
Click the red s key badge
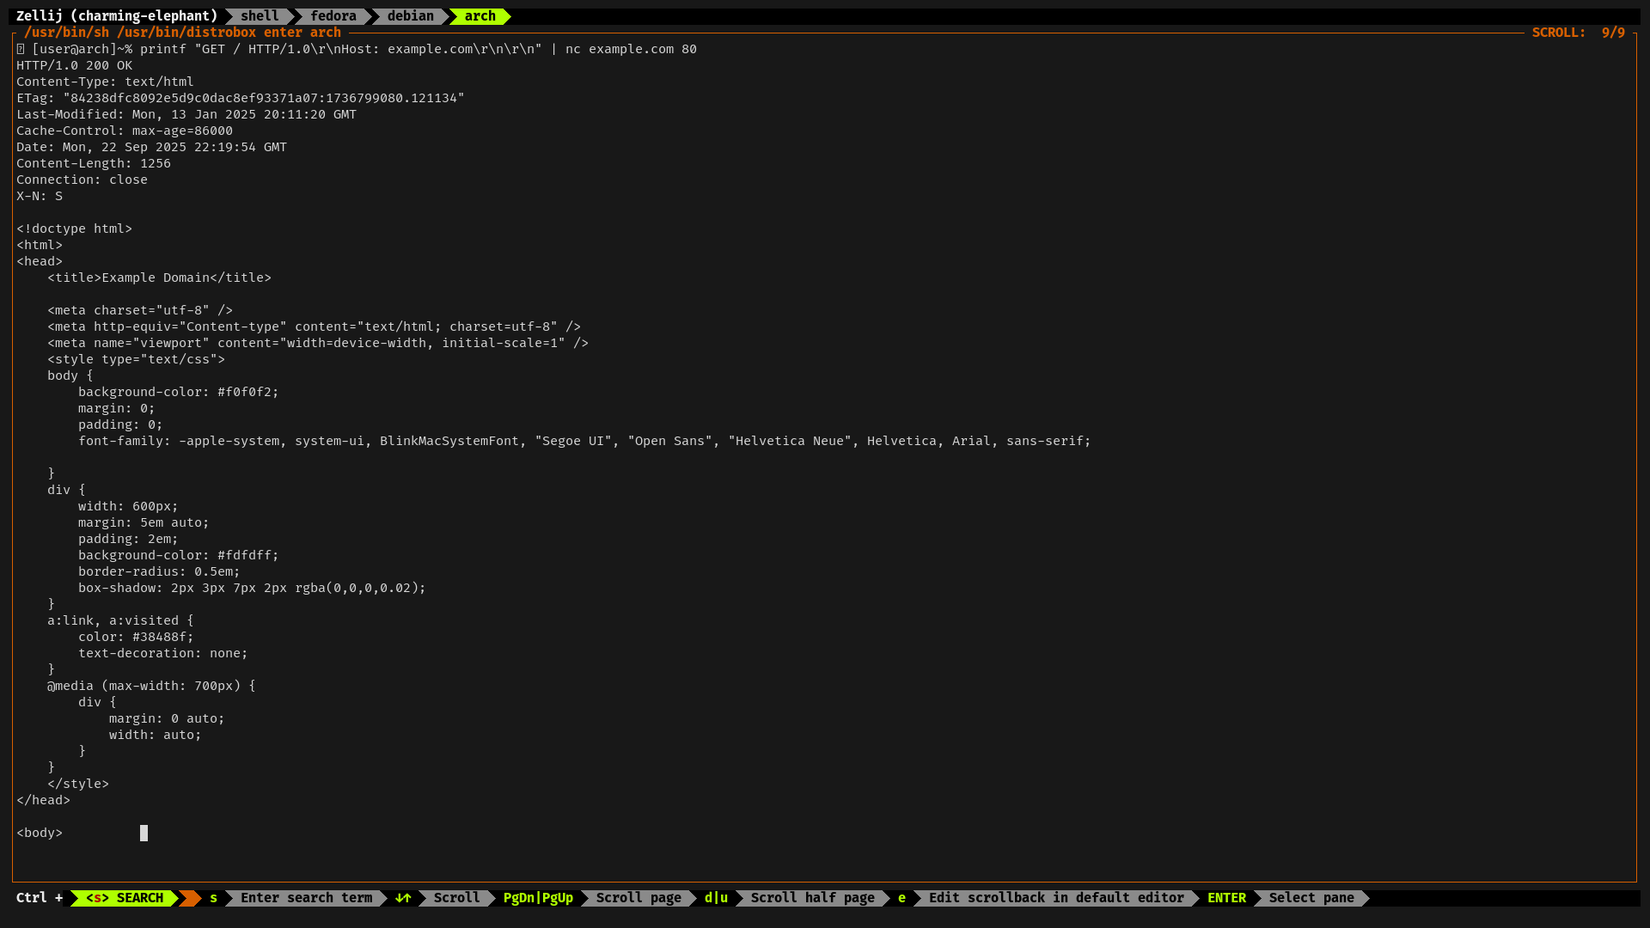213,897
